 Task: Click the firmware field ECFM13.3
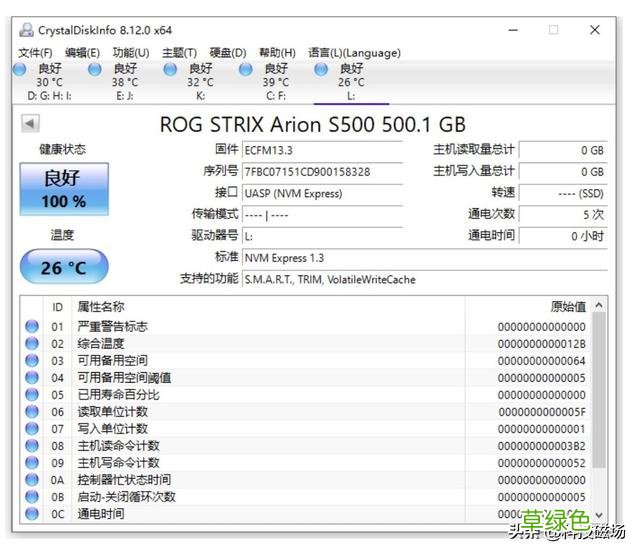click(x=322, y=150)
